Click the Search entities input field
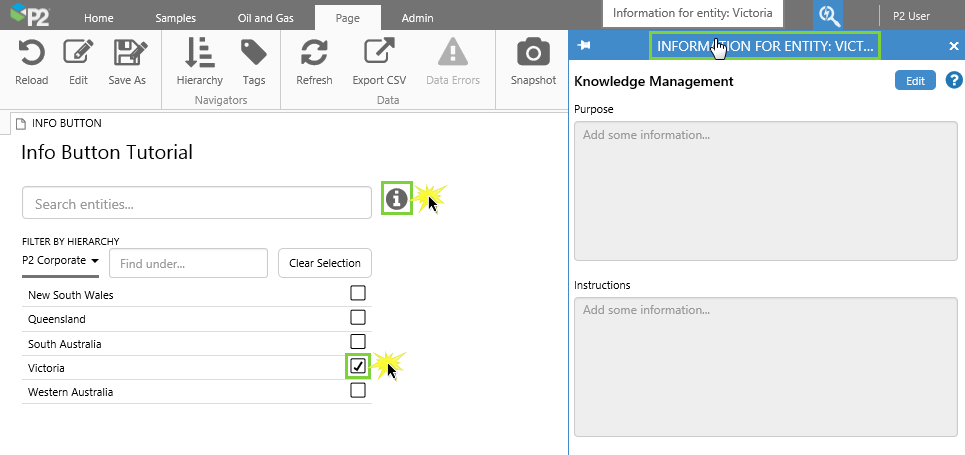This screenshot has width=965, height=455. click(197, 203)
